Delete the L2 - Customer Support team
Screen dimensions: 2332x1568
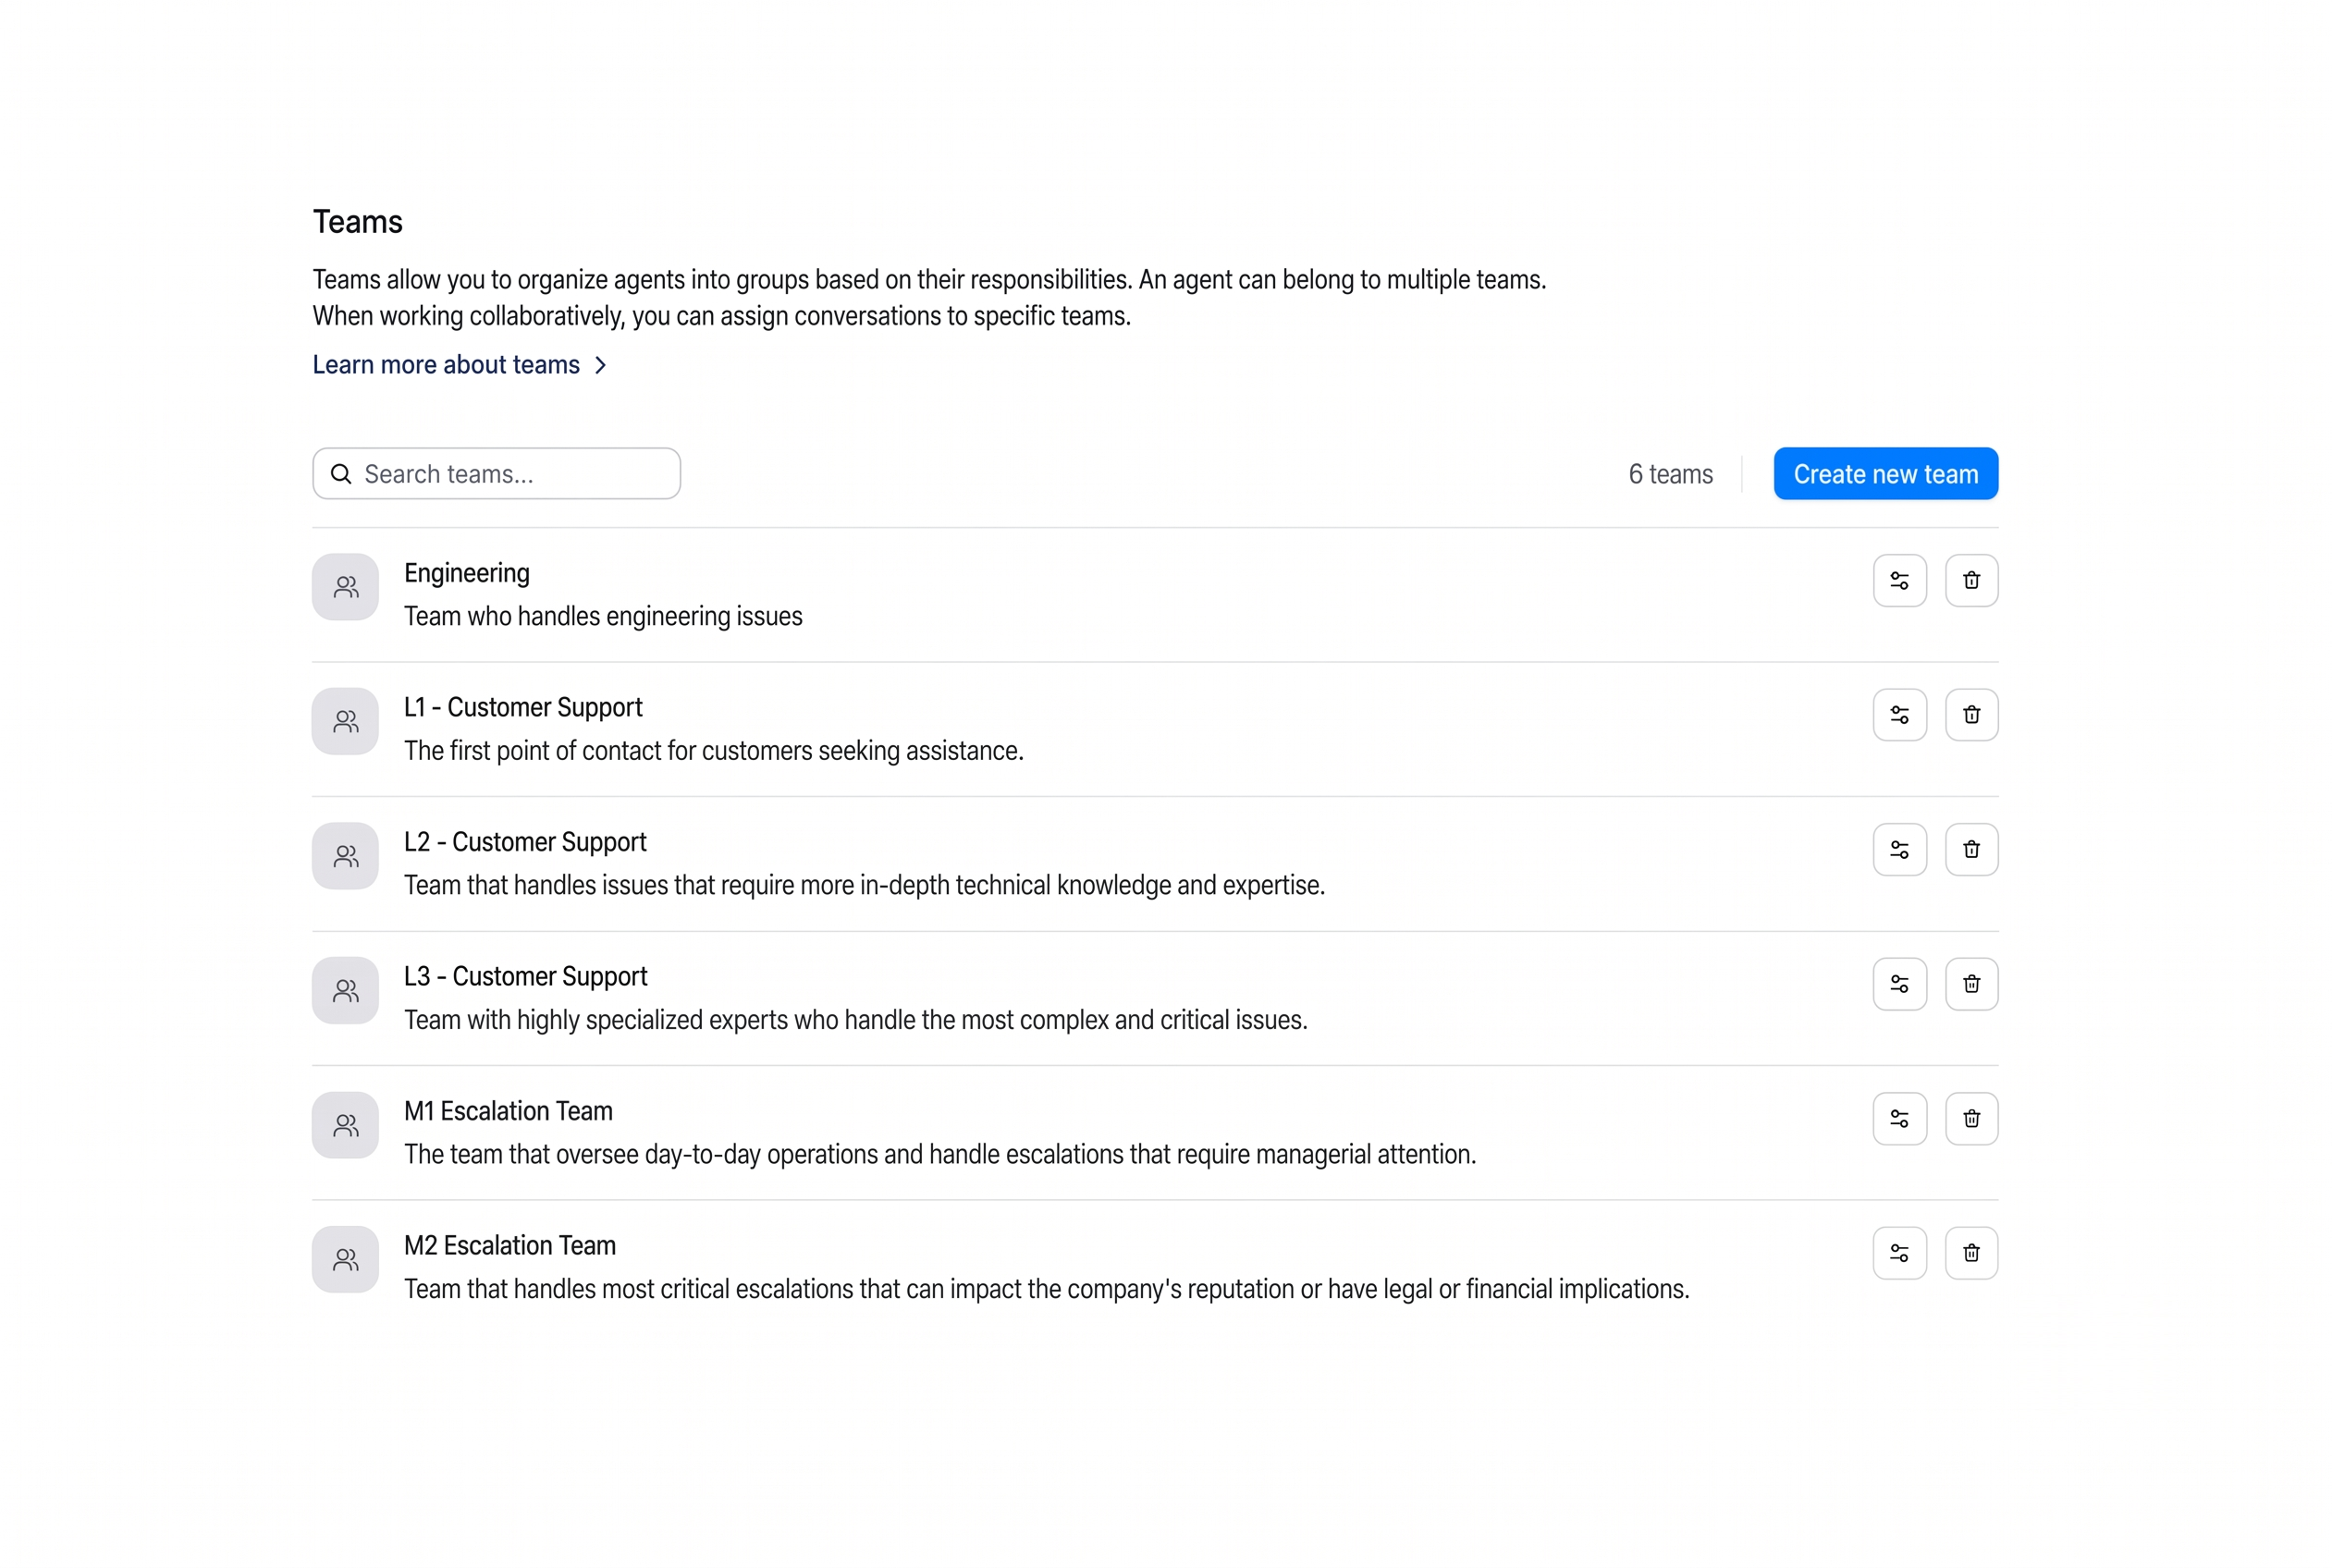coord(1971,849)
